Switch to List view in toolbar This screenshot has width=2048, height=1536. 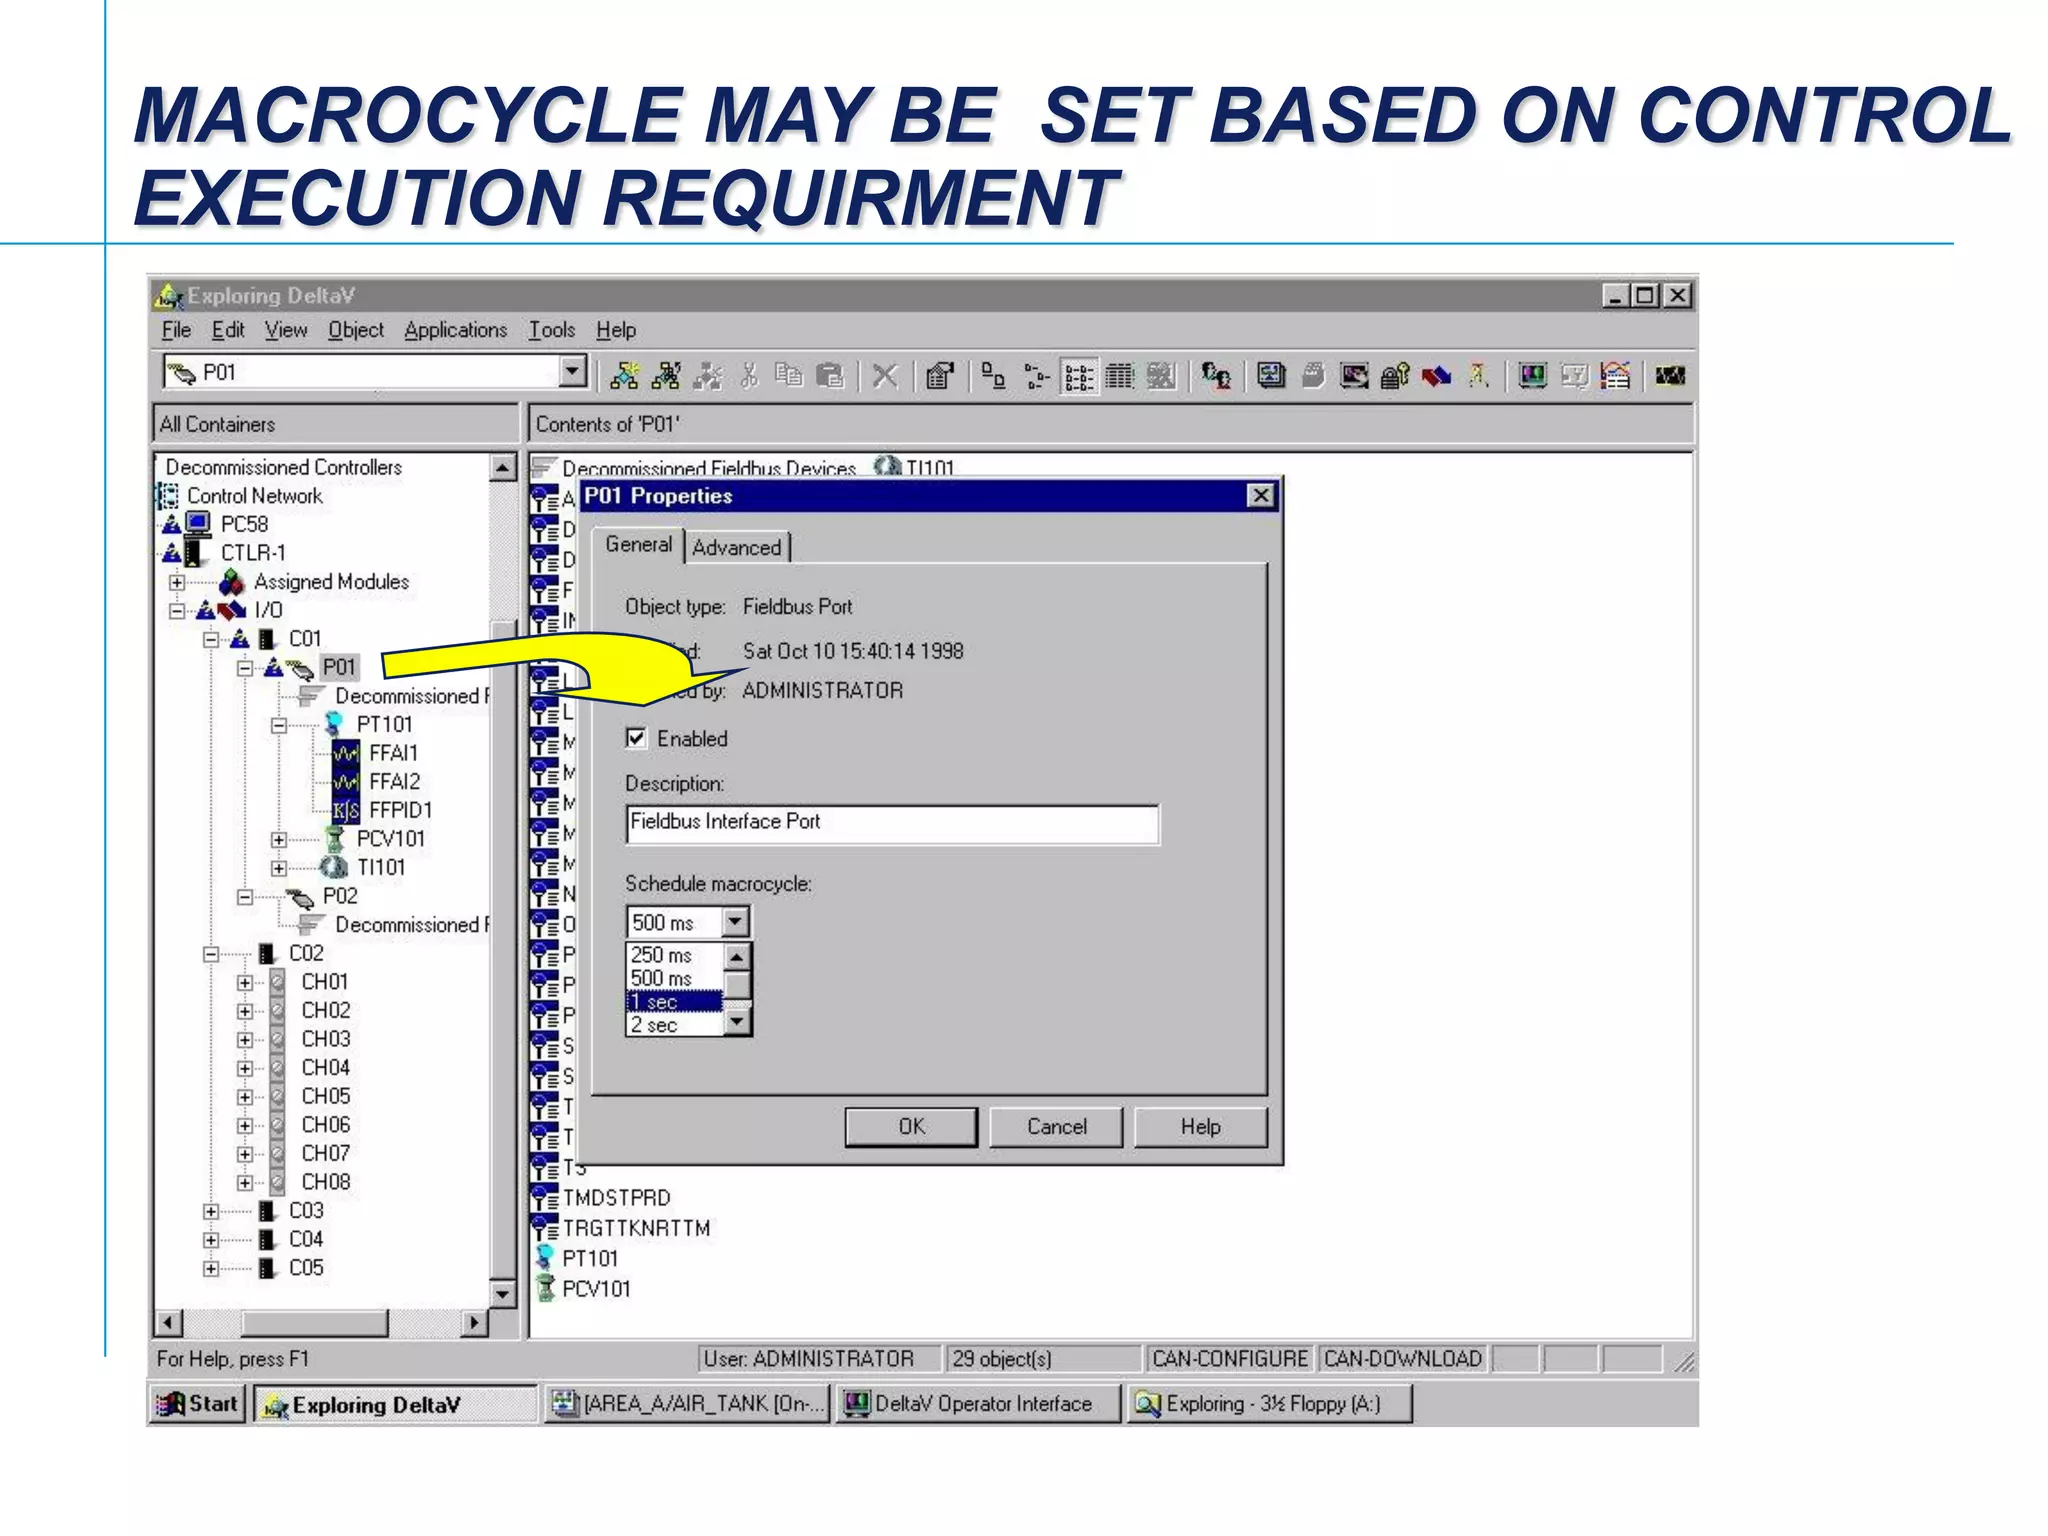pos(1078,376)
